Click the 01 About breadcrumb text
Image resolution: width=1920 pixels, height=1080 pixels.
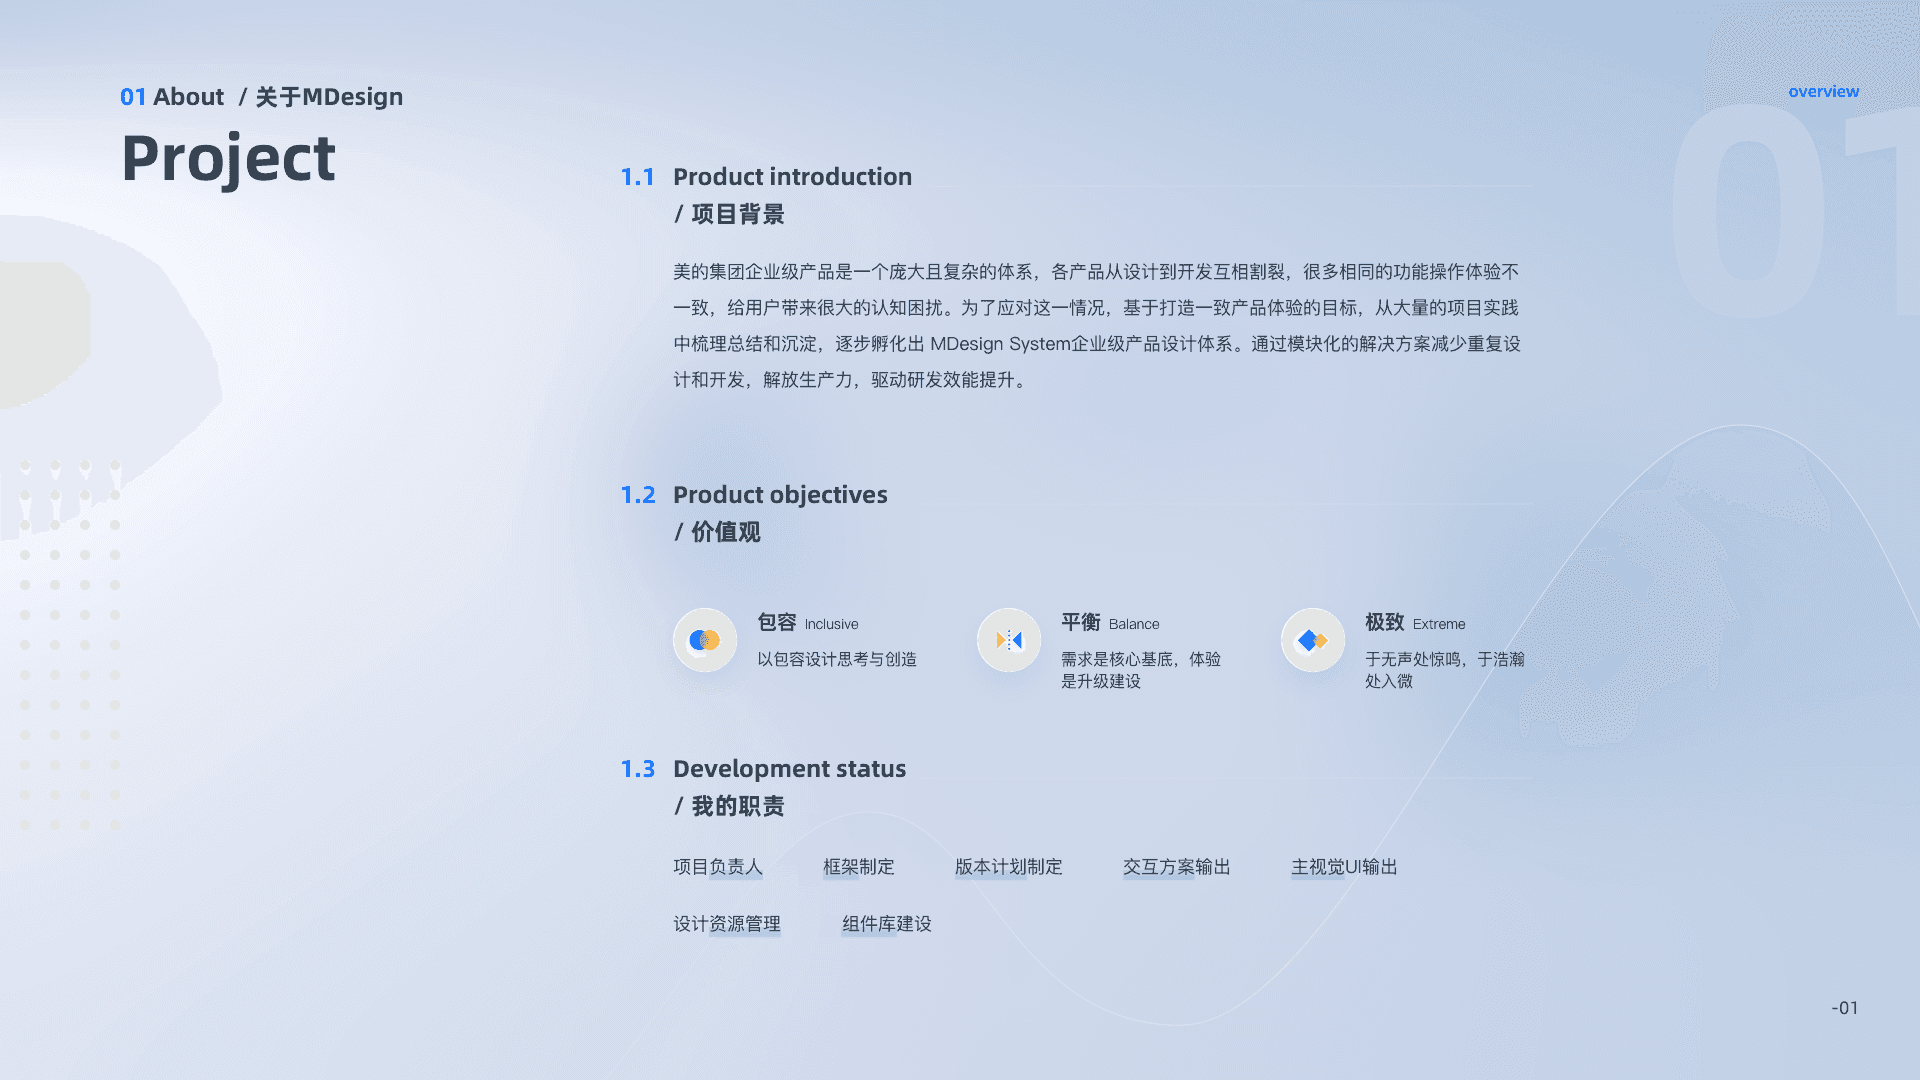click(x=172, y=97)
